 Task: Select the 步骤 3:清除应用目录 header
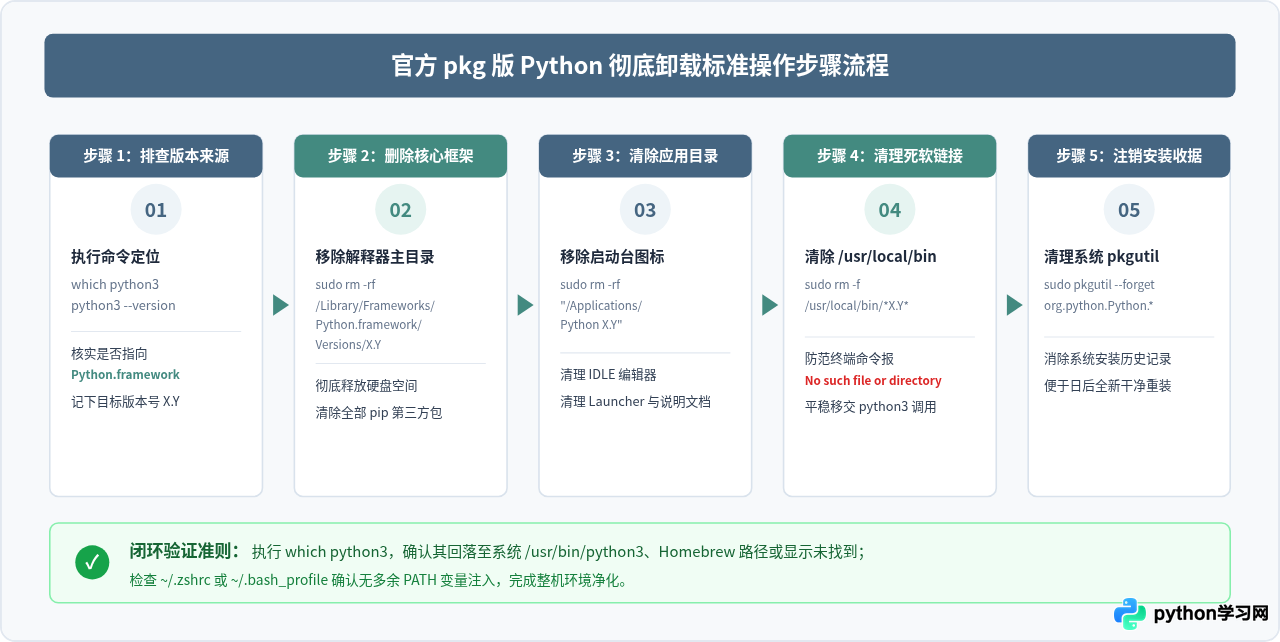pyautogui.click(x=645, y=156)
